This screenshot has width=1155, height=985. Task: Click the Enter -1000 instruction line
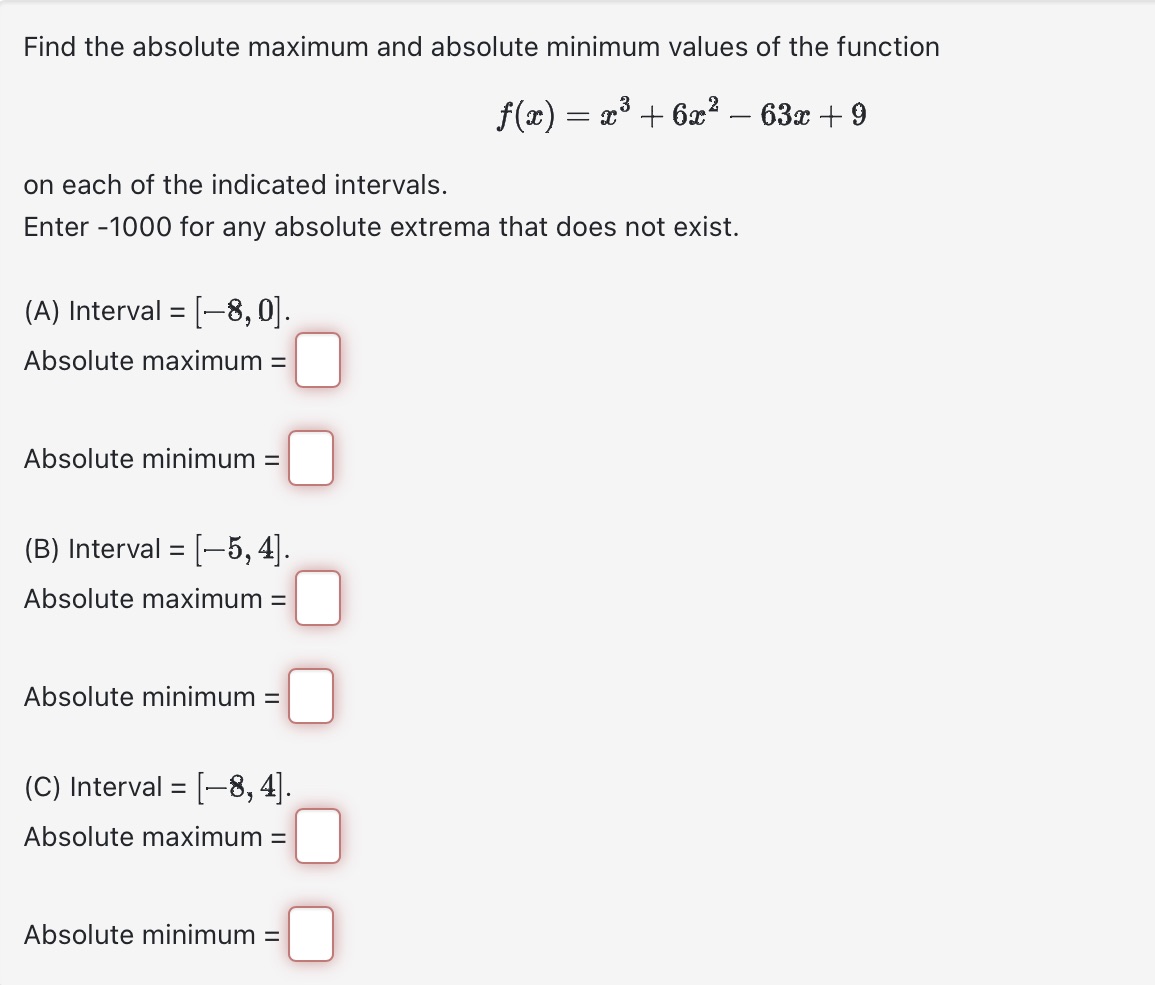382,227
